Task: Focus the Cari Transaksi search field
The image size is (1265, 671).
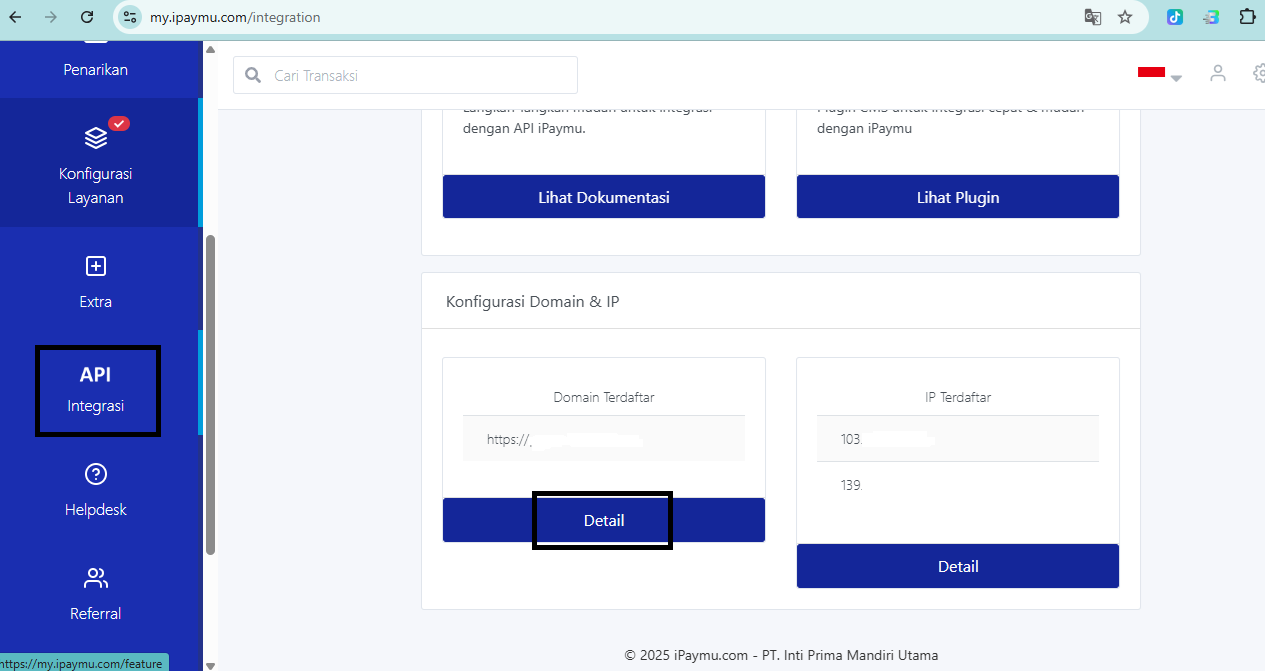Action: 405,75
